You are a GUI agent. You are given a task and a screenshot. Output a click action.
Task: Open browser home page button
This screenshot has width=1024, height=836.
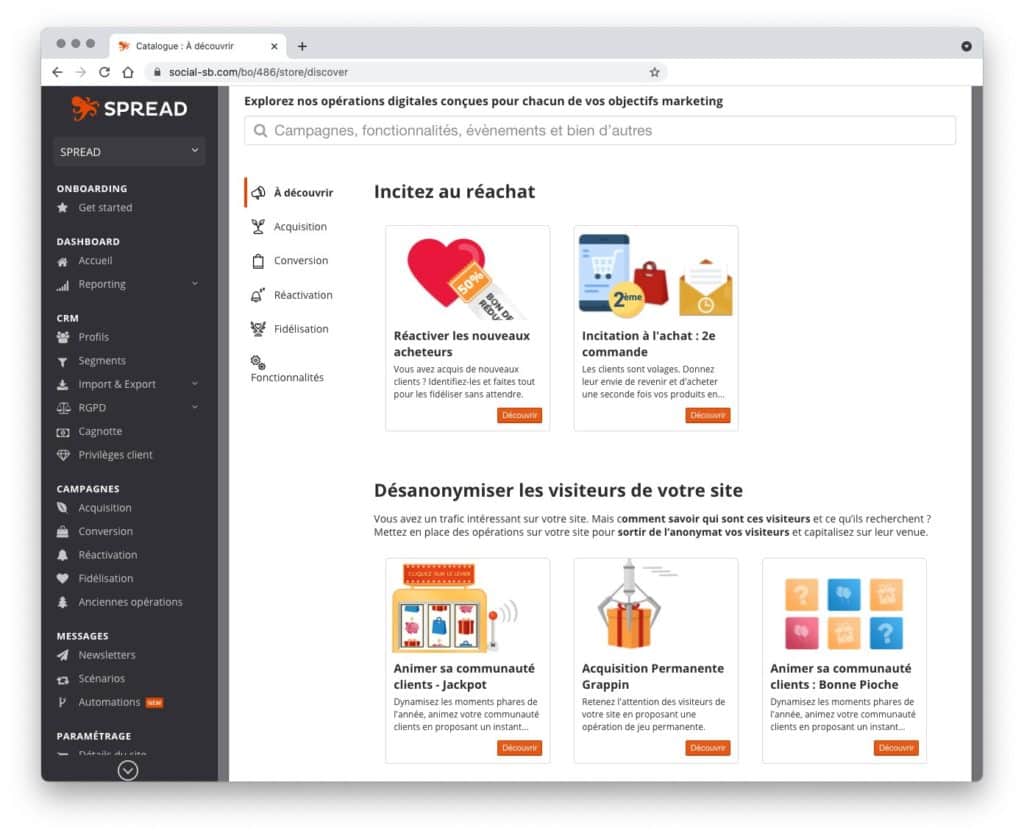(x=128, y=72)
